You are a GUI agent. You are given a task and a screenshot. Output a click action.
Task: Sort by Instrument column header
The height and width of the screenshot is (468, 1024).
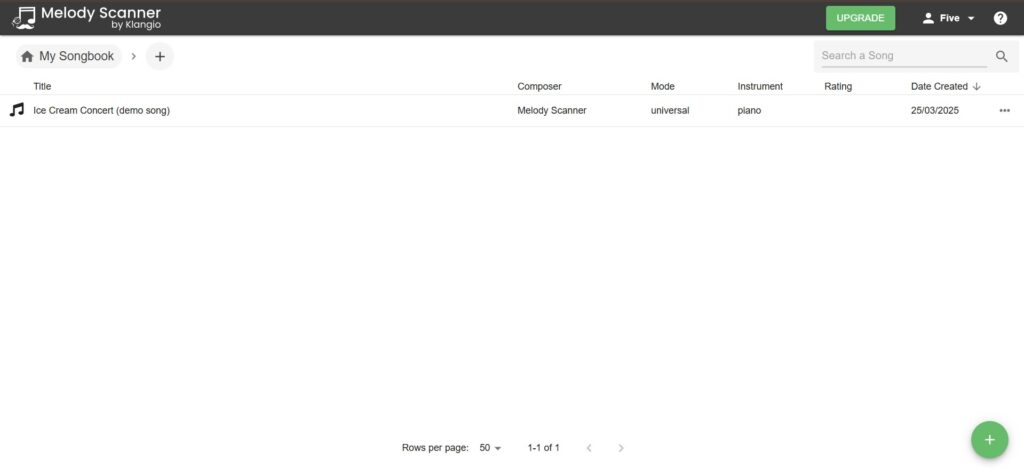pos(760,86)
